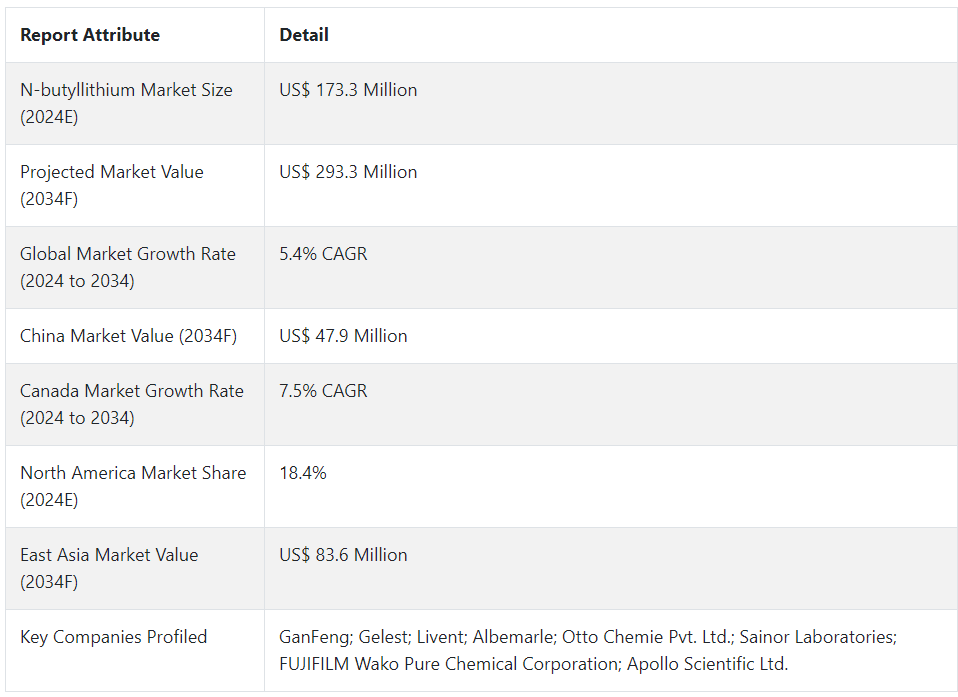Click the Report Attribute column header
Screen dimensions: 958x697
tap(90, 35)
